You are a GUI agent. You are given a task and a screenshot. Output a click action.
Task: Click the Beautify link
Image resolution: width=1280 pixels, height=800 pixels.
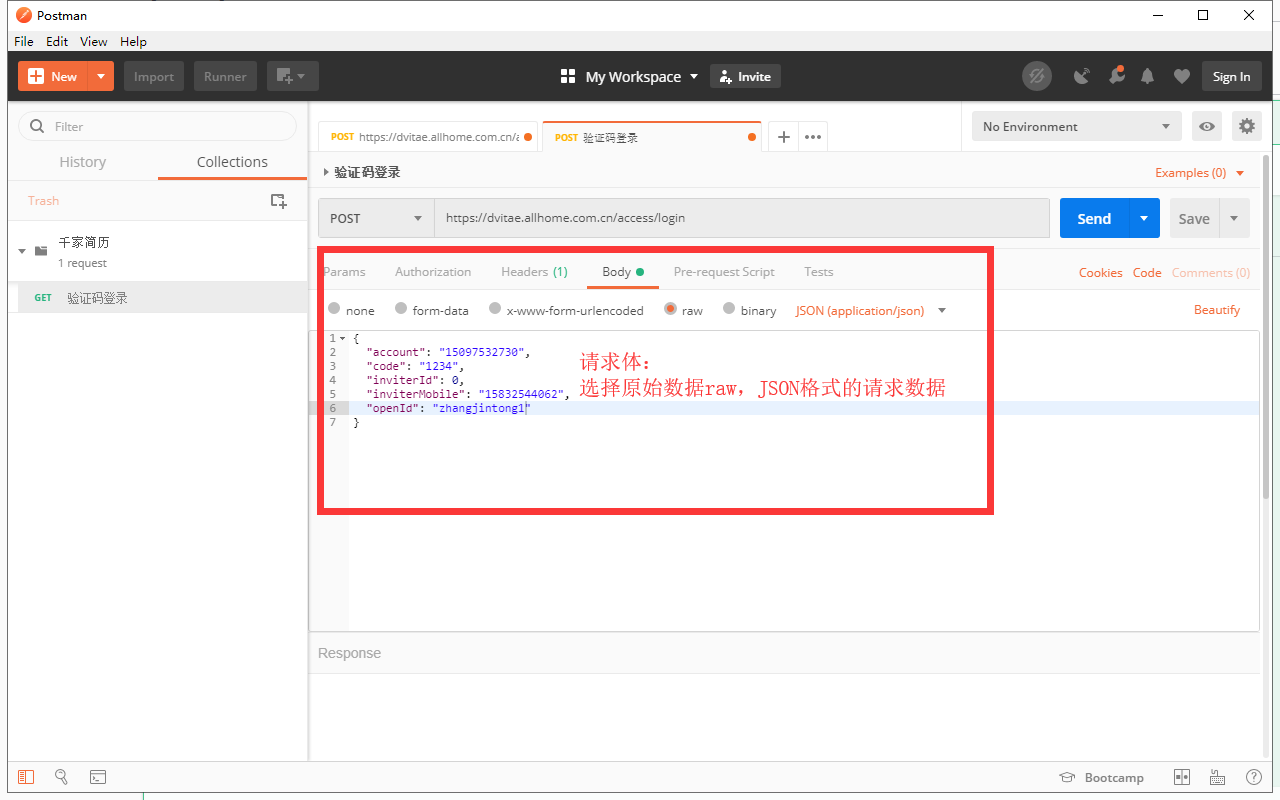(x=1217, y=310)
